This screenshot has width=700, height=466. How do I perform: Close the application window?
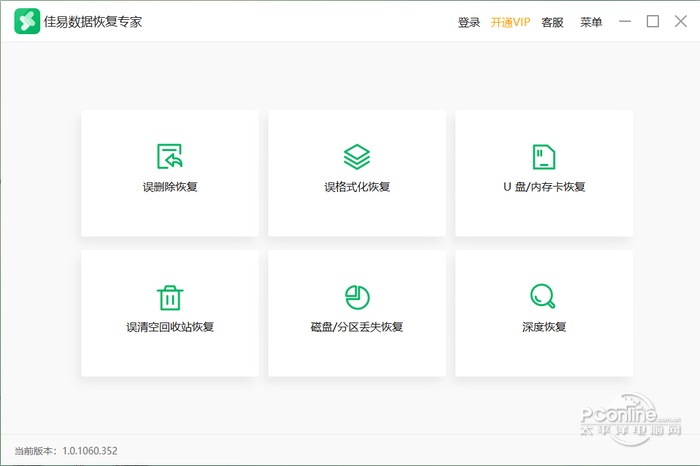click(x=681, y=21)
